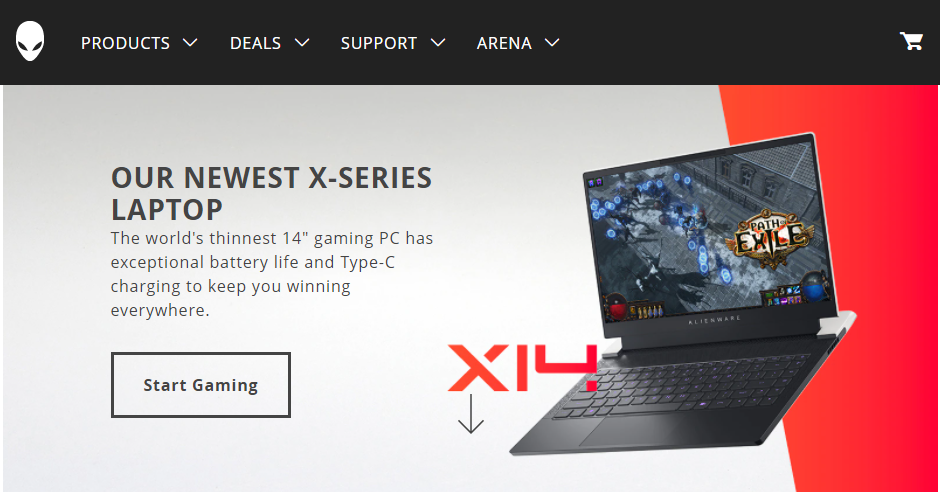Click the downward arrow below X14
The image size is (940, 492).
coord(471,413)
